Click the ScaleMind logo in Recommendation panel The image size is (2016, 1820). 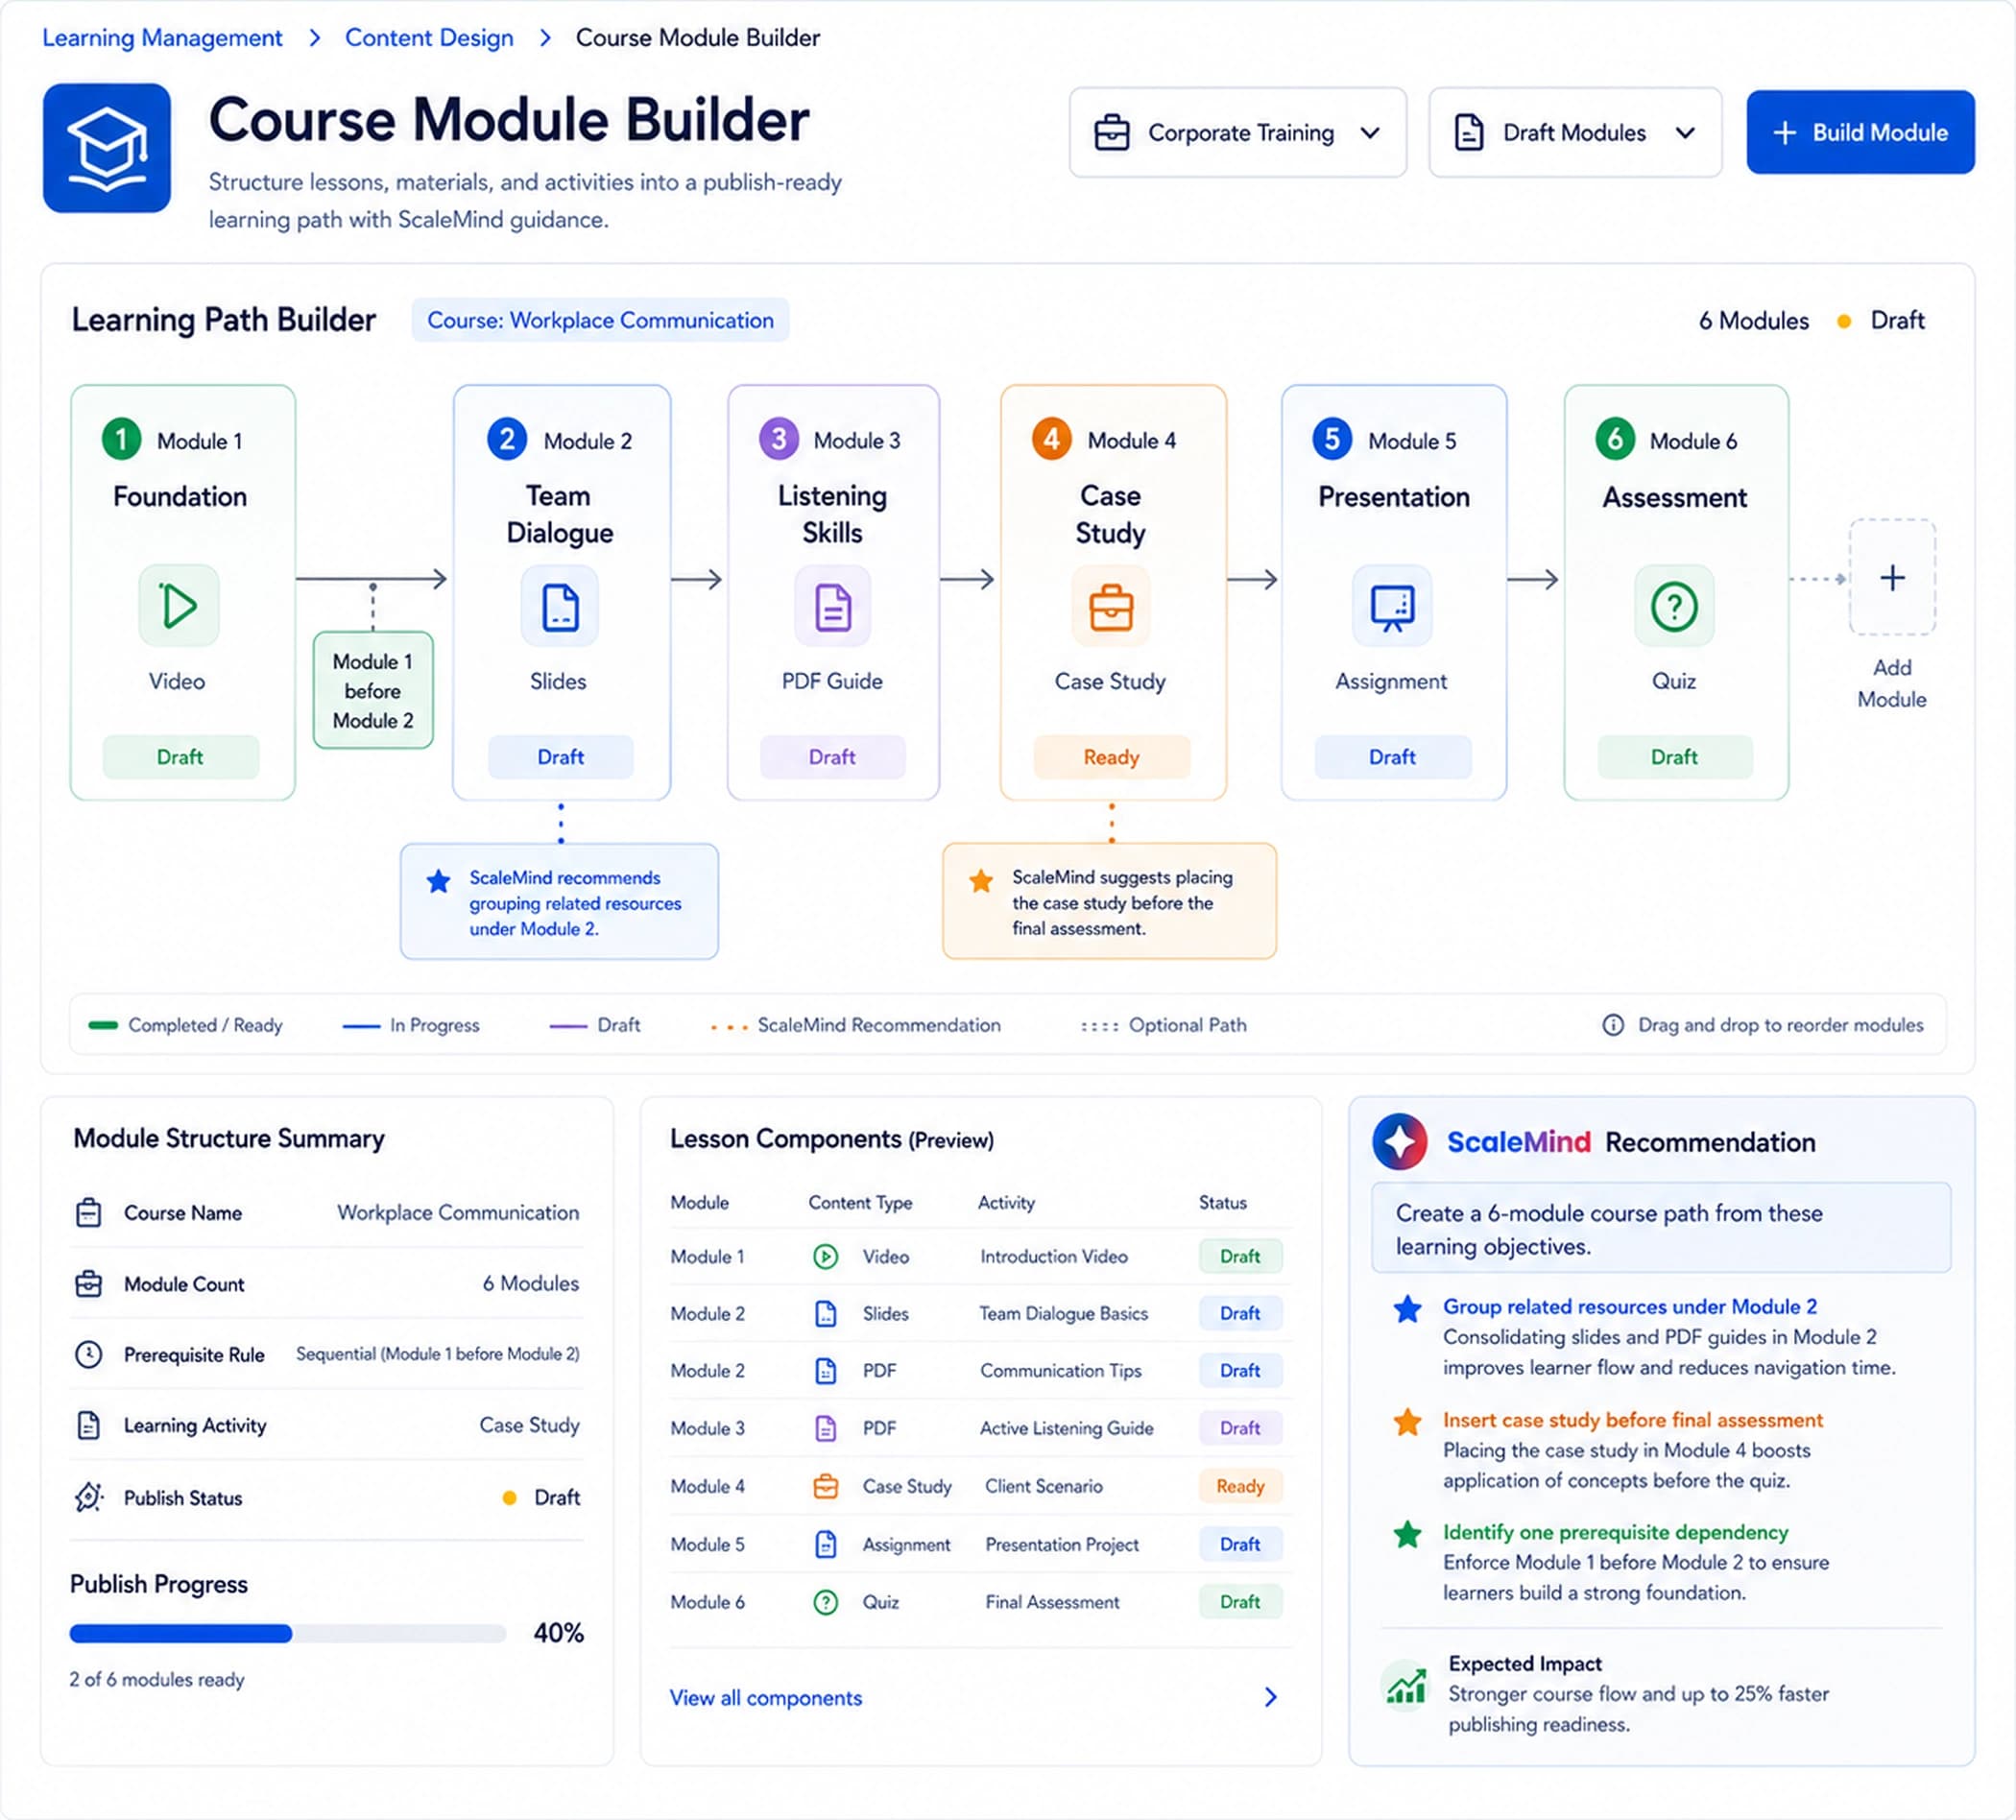click(x=1400, y=1141)
